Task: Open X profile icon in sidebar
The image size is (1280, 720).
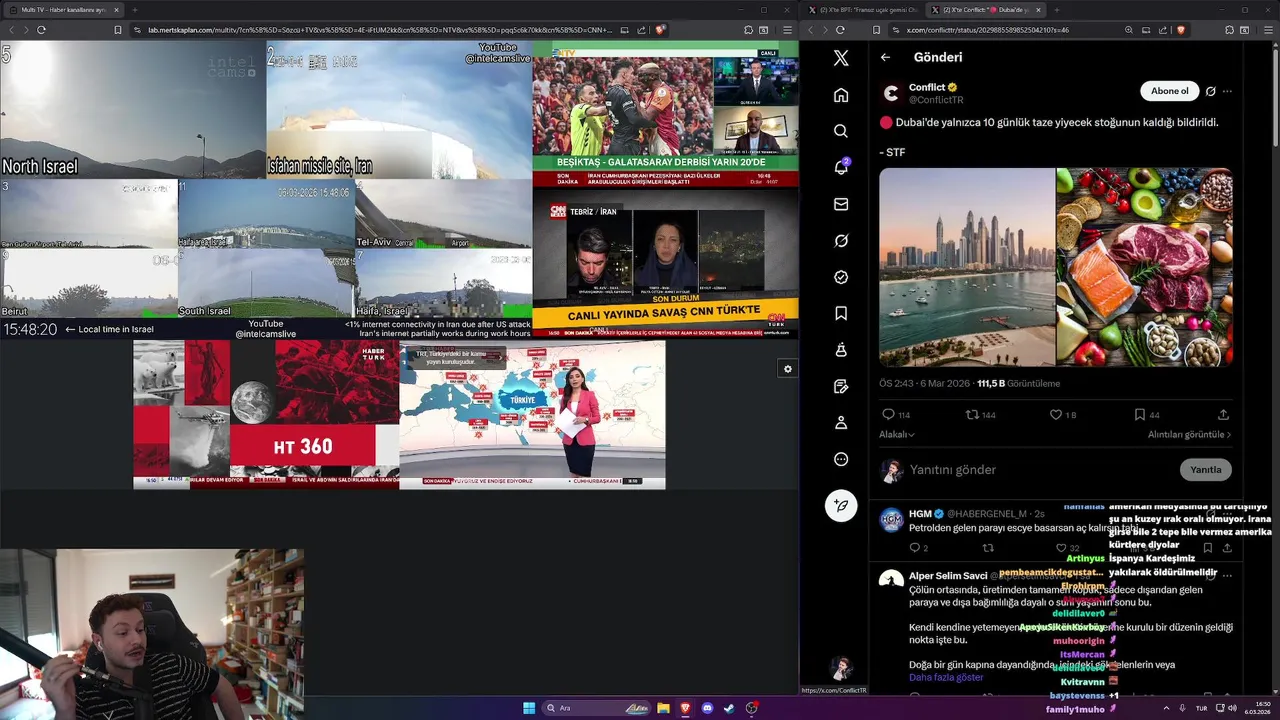Action: [841, 423]
